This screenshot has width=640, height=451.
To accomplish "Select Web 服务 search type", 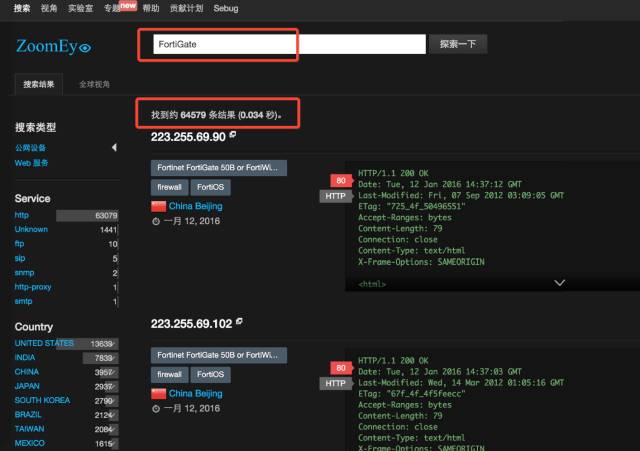I will tap(31, 163).
